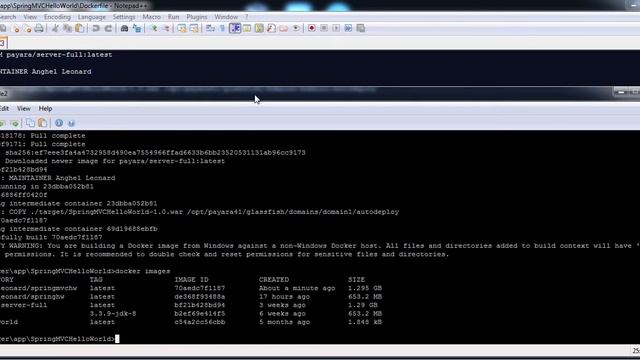Viewport: 640px width, 360px height.
Task: Click image ID 'c54a2cc56cbb'
Action: 200,322
